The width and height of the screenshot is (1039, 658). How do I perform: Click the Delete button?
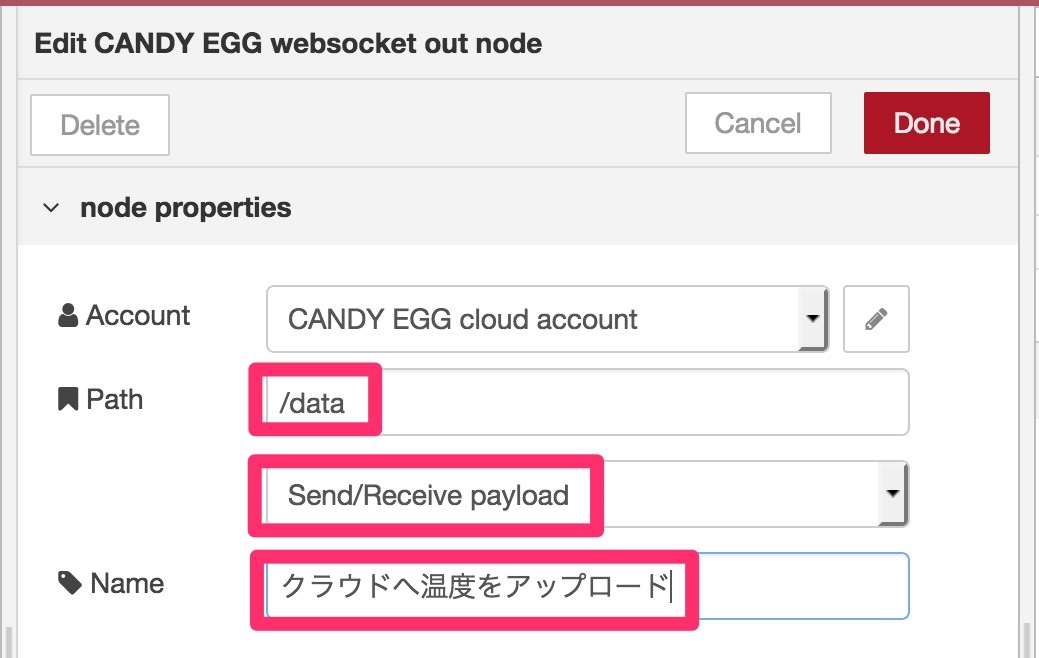[100, 125]
